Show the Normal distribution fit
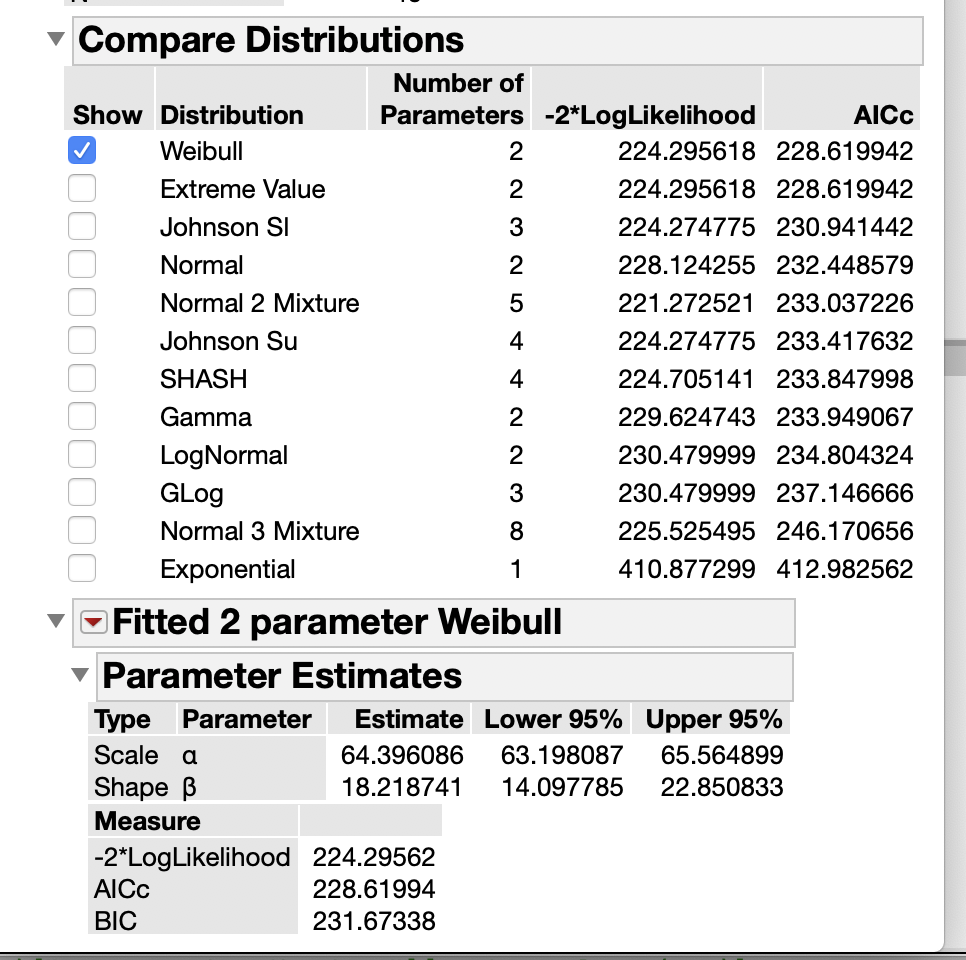Viewport: 966px width, 960px height. (x=82, y=264)
